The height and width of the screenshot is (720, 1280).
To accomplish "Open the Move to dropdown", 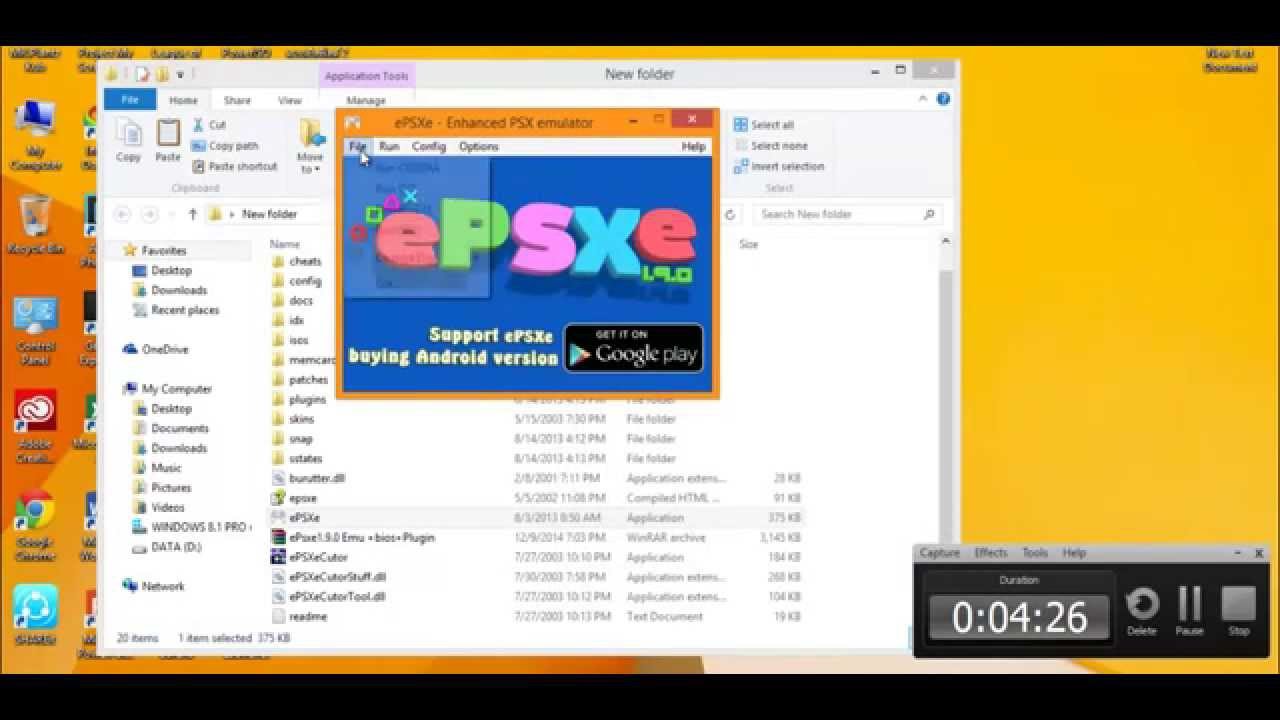I will (310, 146).
